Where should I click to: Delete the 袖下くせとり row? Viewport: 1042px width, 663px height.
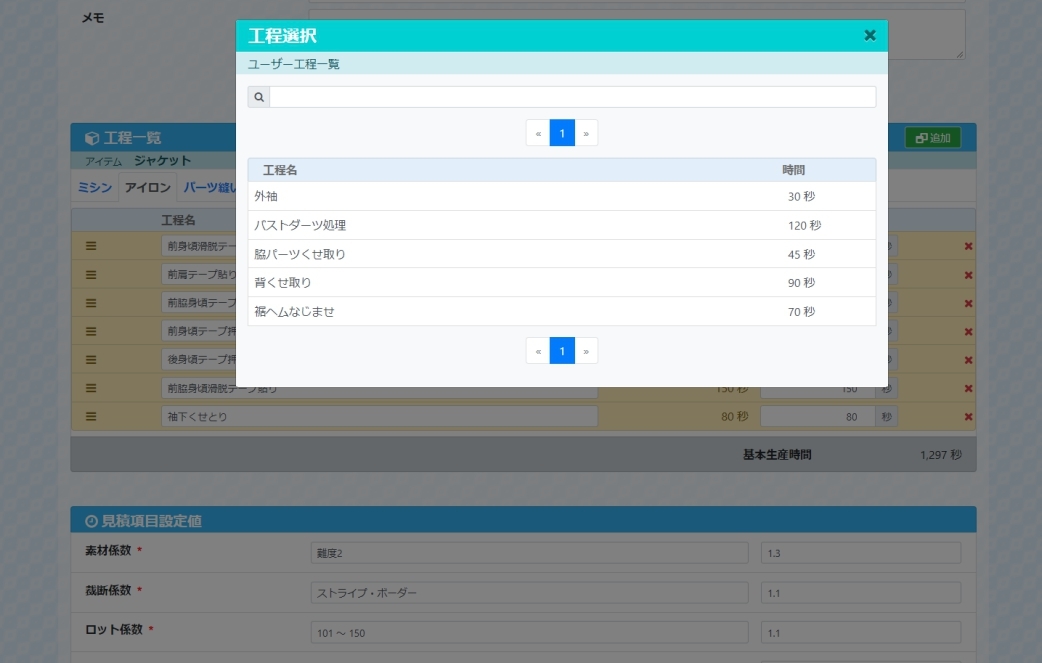(x=967, y=417)
